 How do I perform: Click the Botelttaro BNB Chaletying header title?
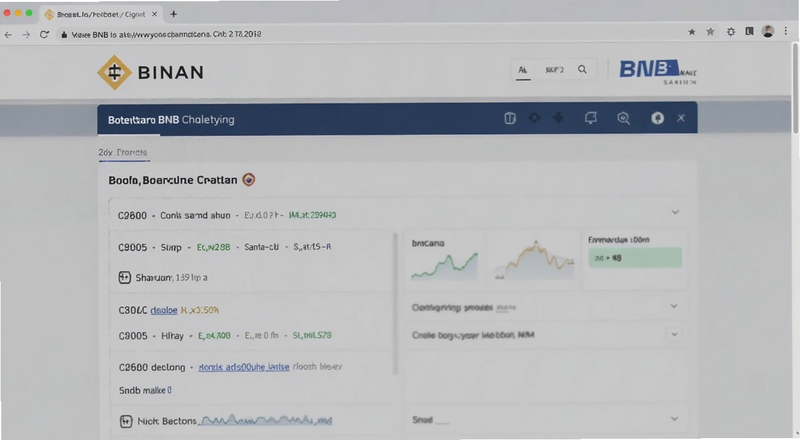tap(171, 120)
